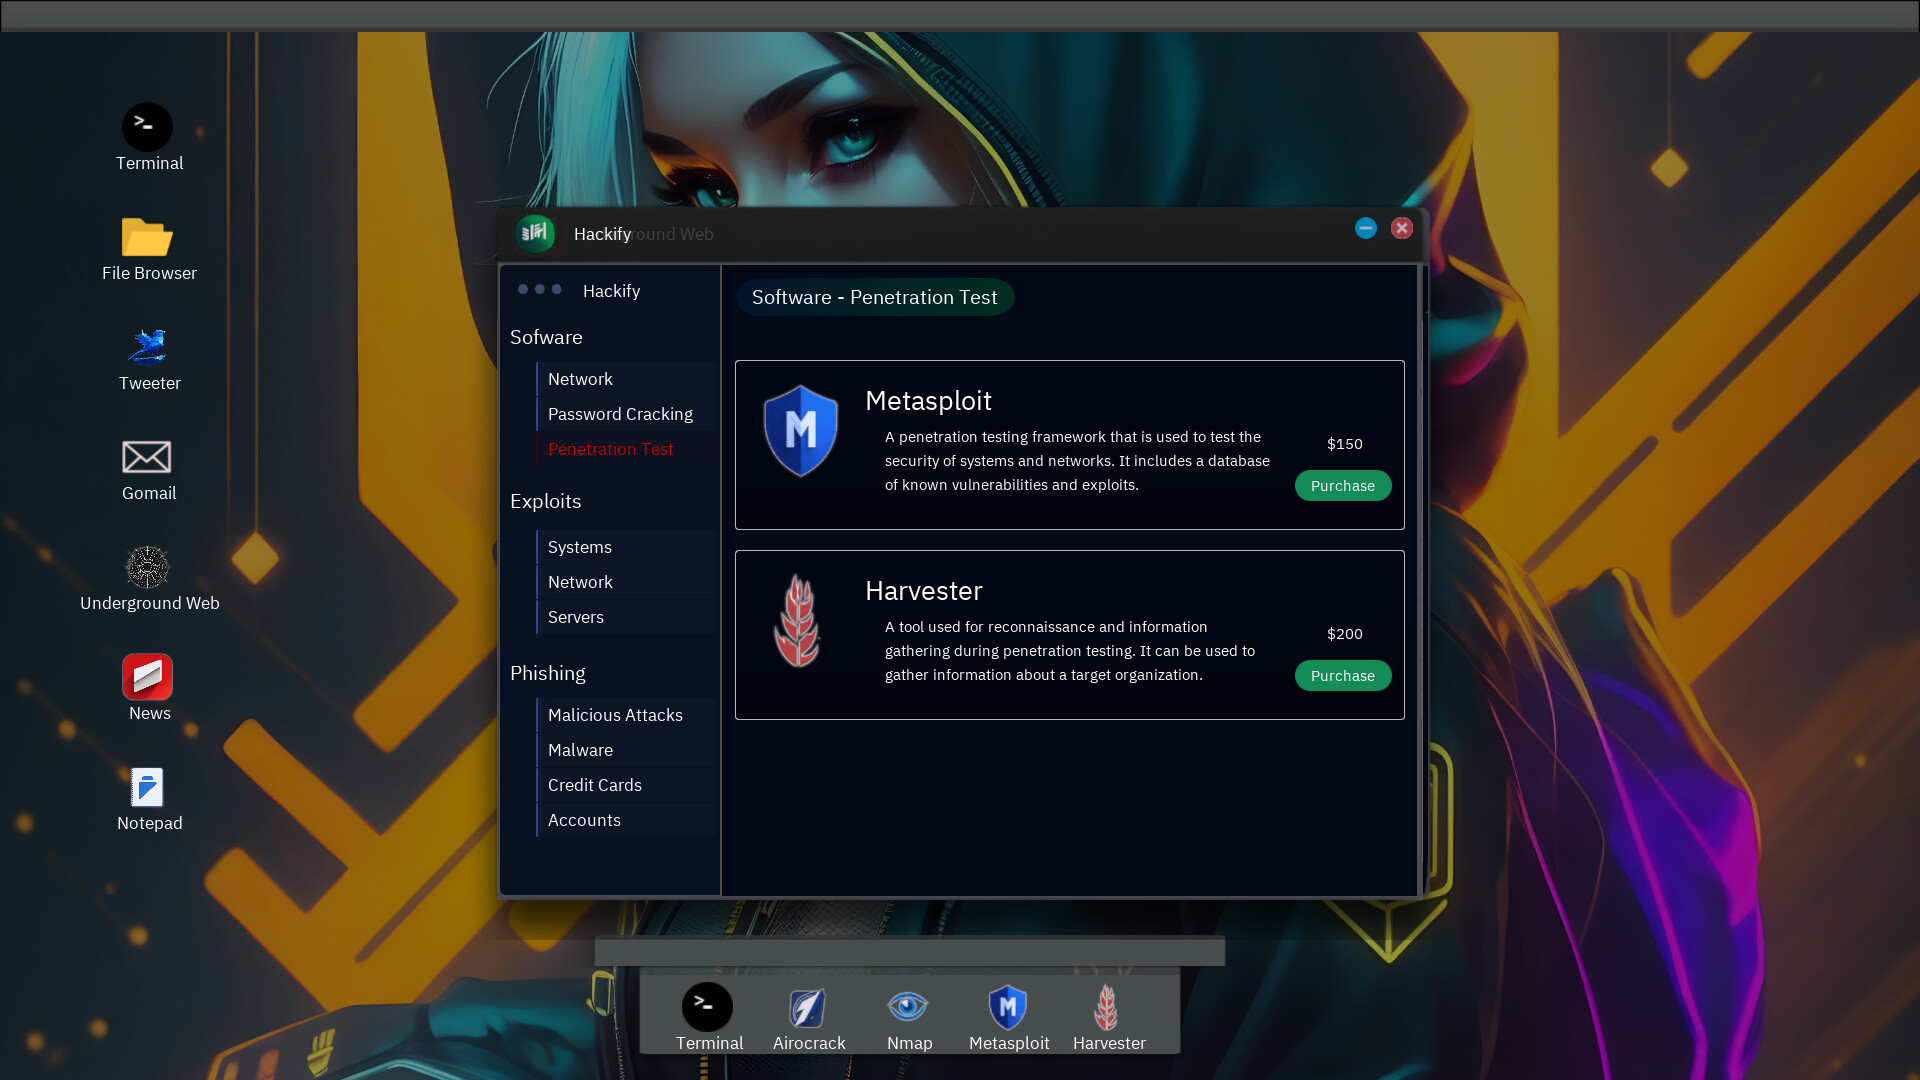Select the Network software category

pos(582,378)
